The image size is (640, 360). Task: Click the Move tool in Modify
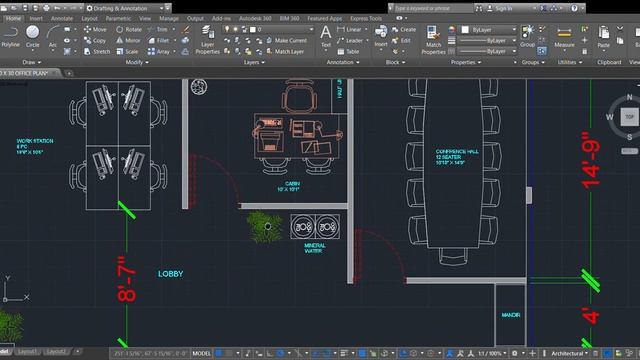click(95, 29)
